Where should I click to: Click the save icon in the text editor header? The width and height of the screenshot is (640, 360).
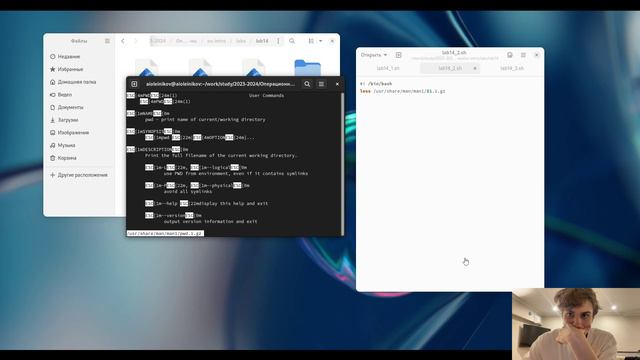(x=510, y=55)
